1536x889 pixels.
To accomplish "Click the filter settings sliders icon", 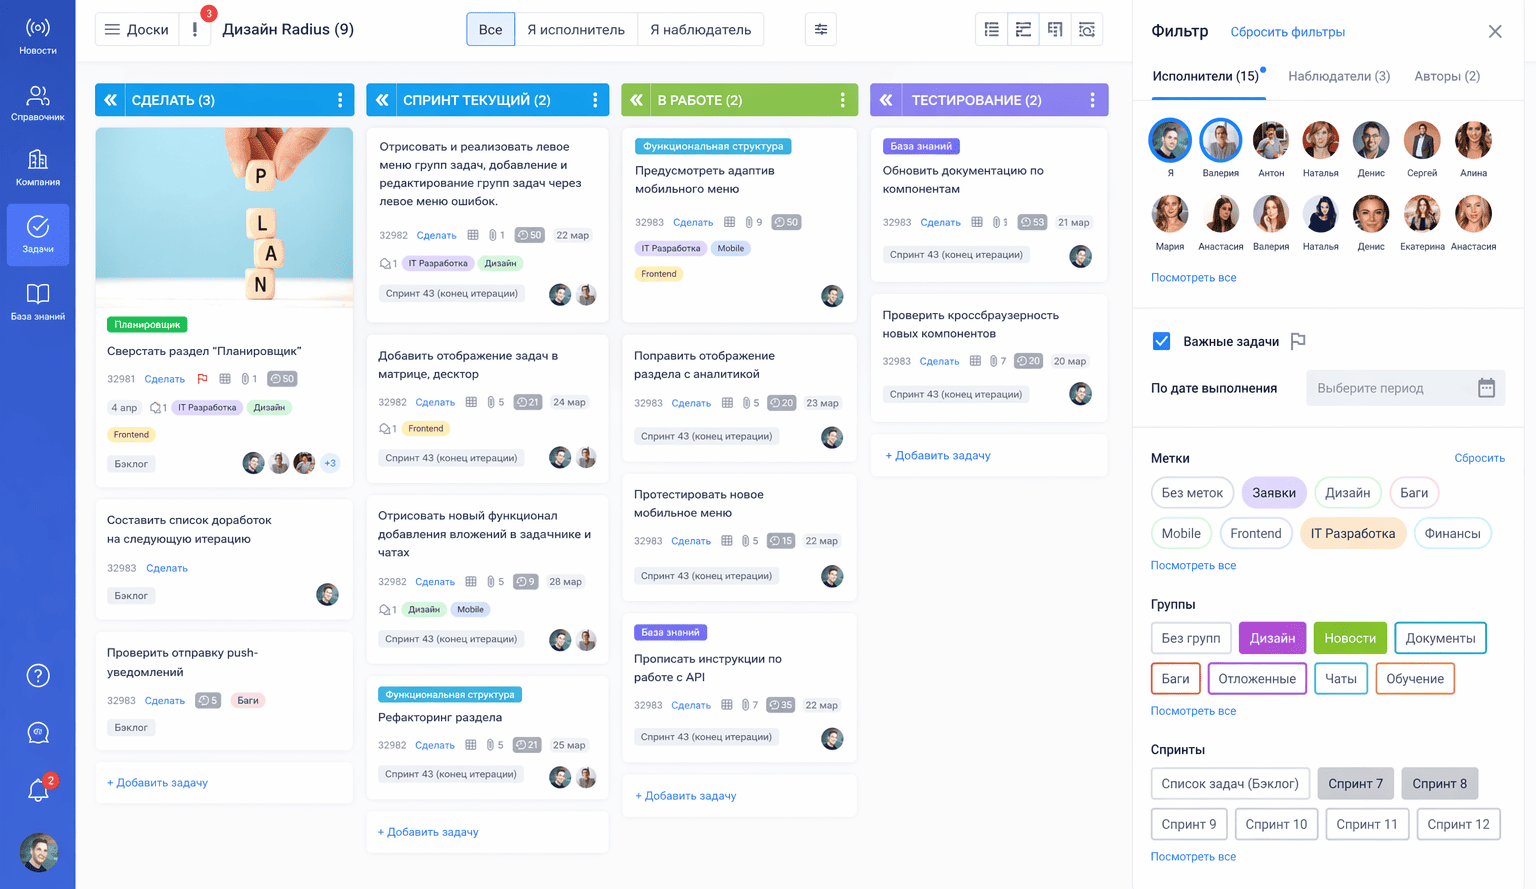I will [820, 30].
